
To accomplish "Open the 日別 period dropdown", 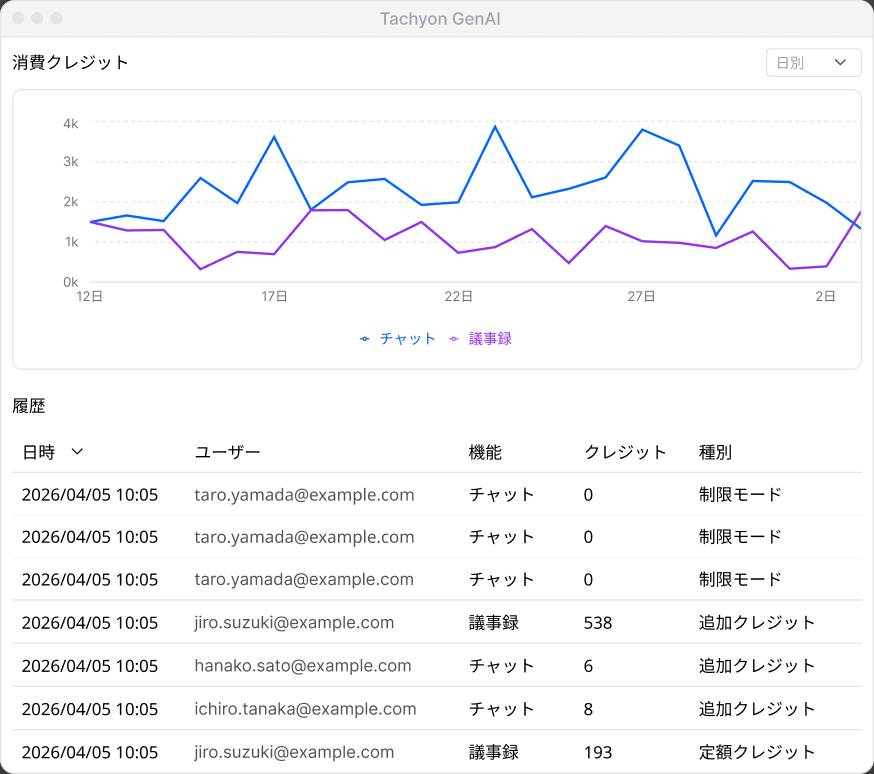I will pyautogui.click(x=813, y=62).
